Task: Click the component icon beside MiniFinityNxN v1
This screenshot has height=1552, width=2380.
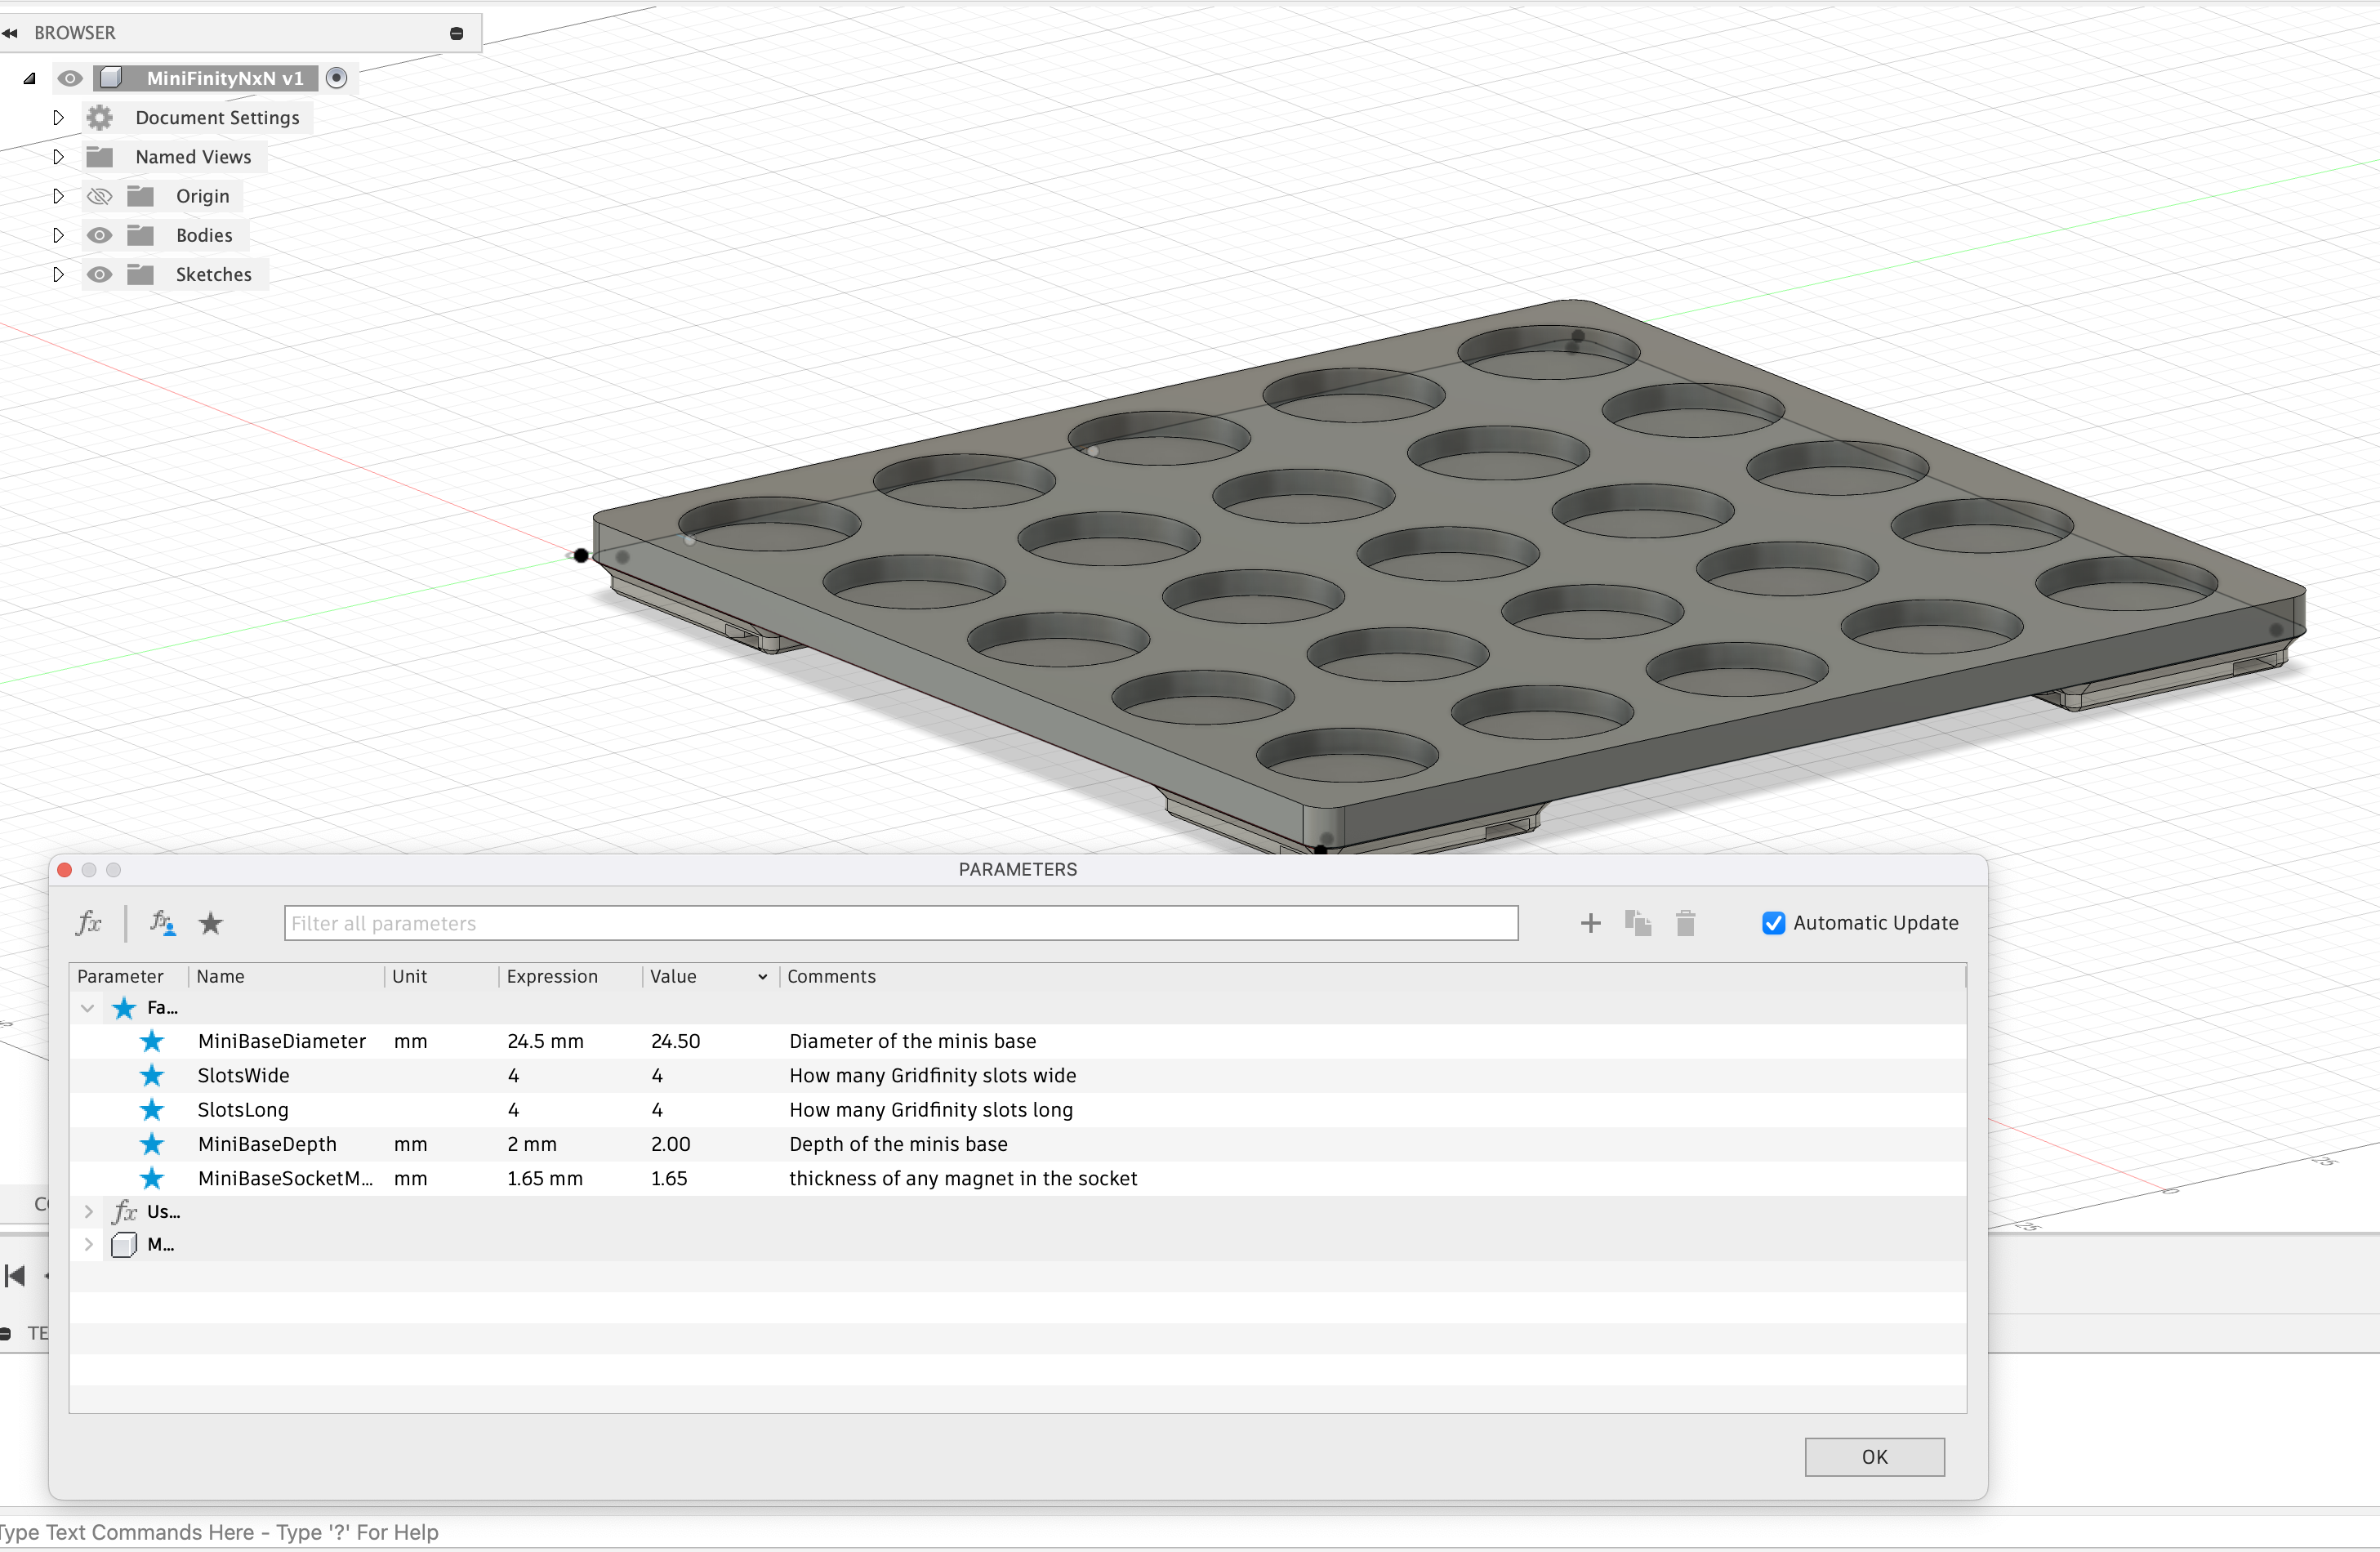Action: 111,78
